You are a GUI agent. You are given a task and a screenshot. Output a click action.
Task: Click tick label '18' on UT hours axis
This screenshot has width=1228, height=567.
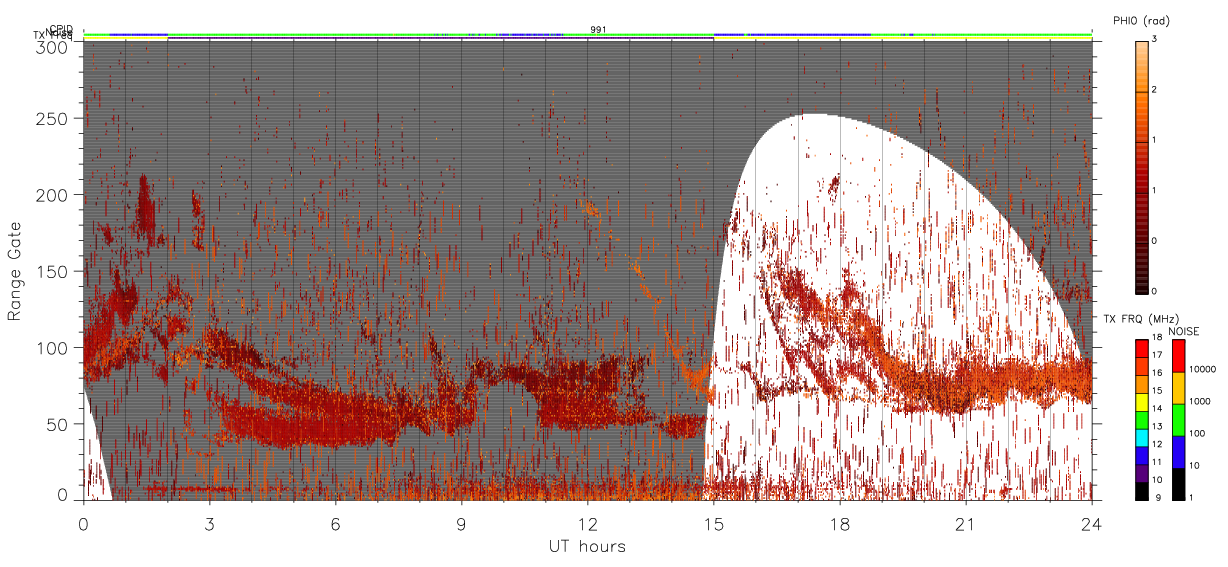[x=839, y=523]
